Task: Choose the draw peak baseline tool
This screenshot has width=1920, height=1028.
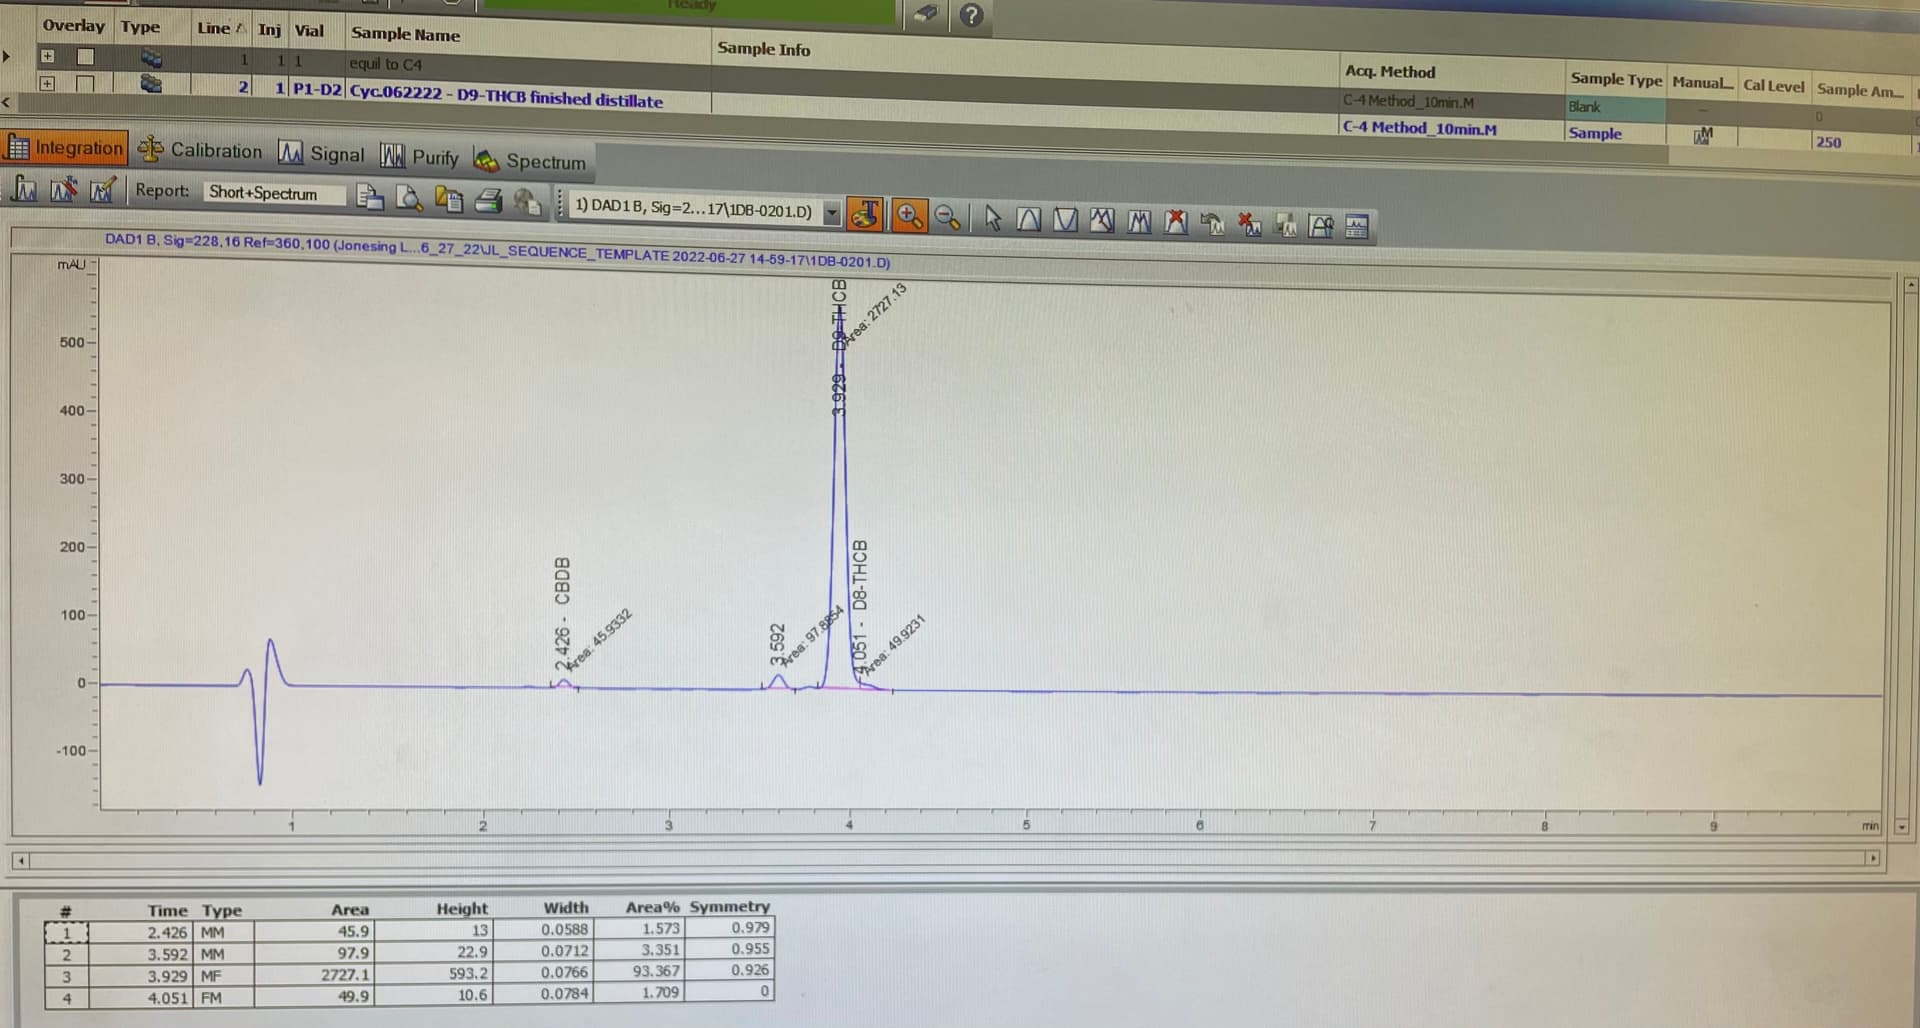Action: tap(1029, 219)
